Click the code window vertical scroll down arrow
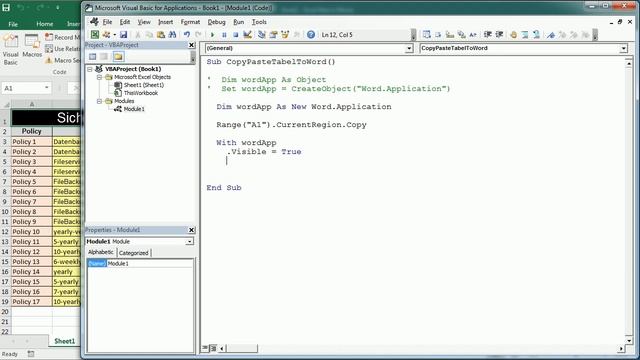This screenshot has height=360, width=640. [629, 340]
